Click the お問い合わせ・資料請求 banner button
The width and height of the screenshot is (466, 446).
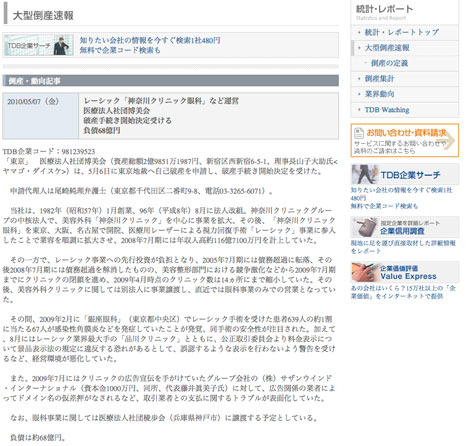405,140
